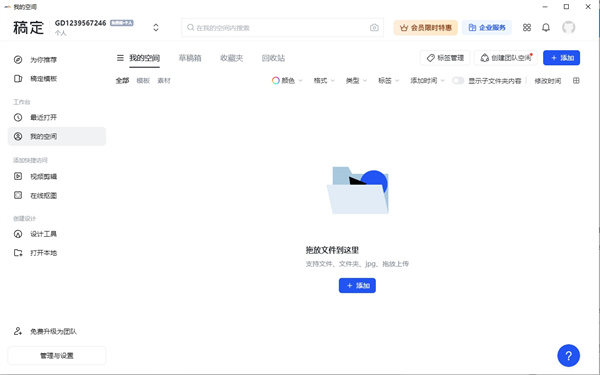600x375 pixels.
Task: Click the search field 在我的空间内搜索
Action: coord(282,28)
